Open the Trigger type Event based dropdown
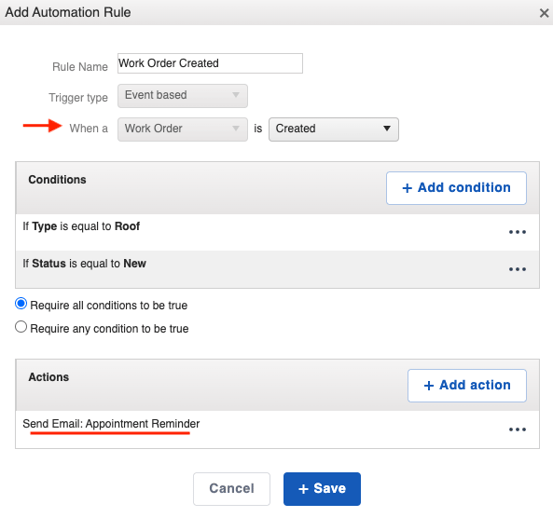This screenshot has height=531, width=553. [182, 96]
